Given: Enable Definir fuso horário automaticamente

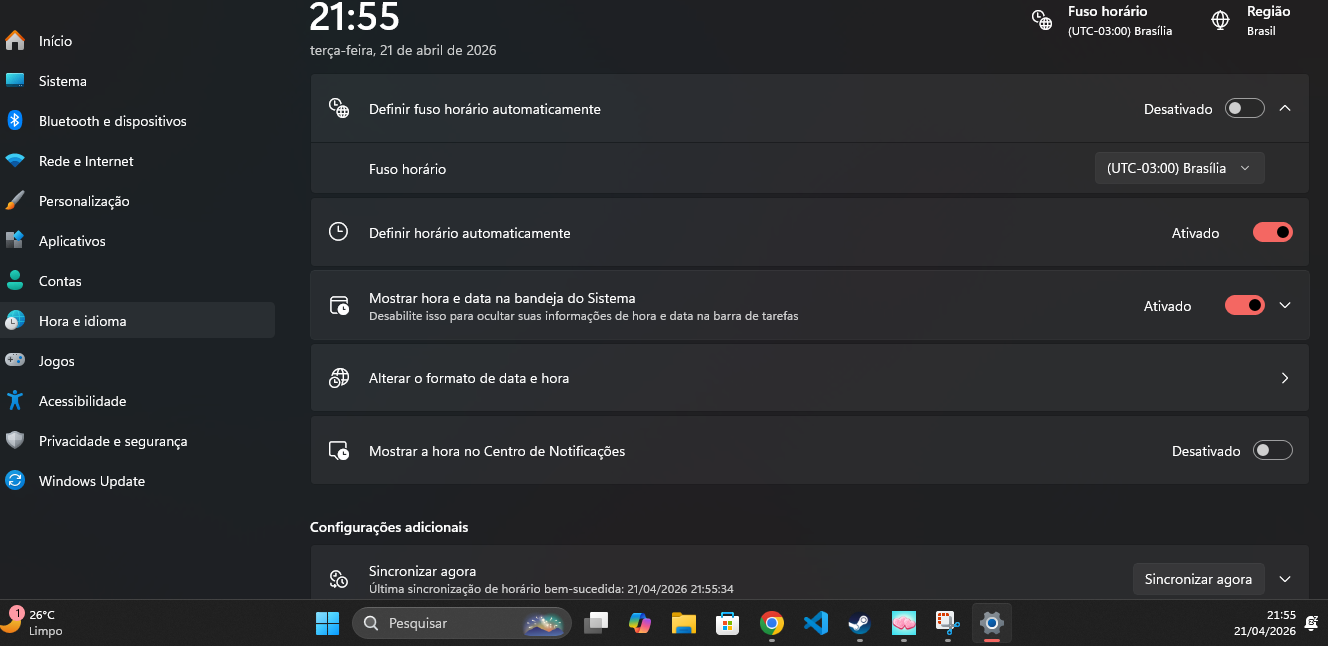Looking at the screenshot, I should click(1245, 109).
